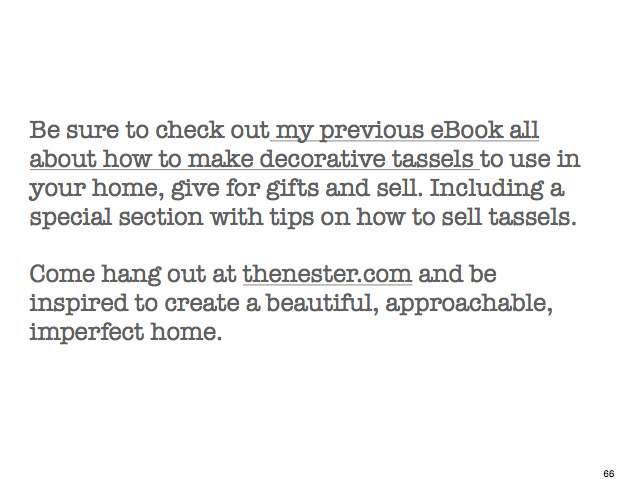Click the words "Come hang out at"

pos(133,274)
